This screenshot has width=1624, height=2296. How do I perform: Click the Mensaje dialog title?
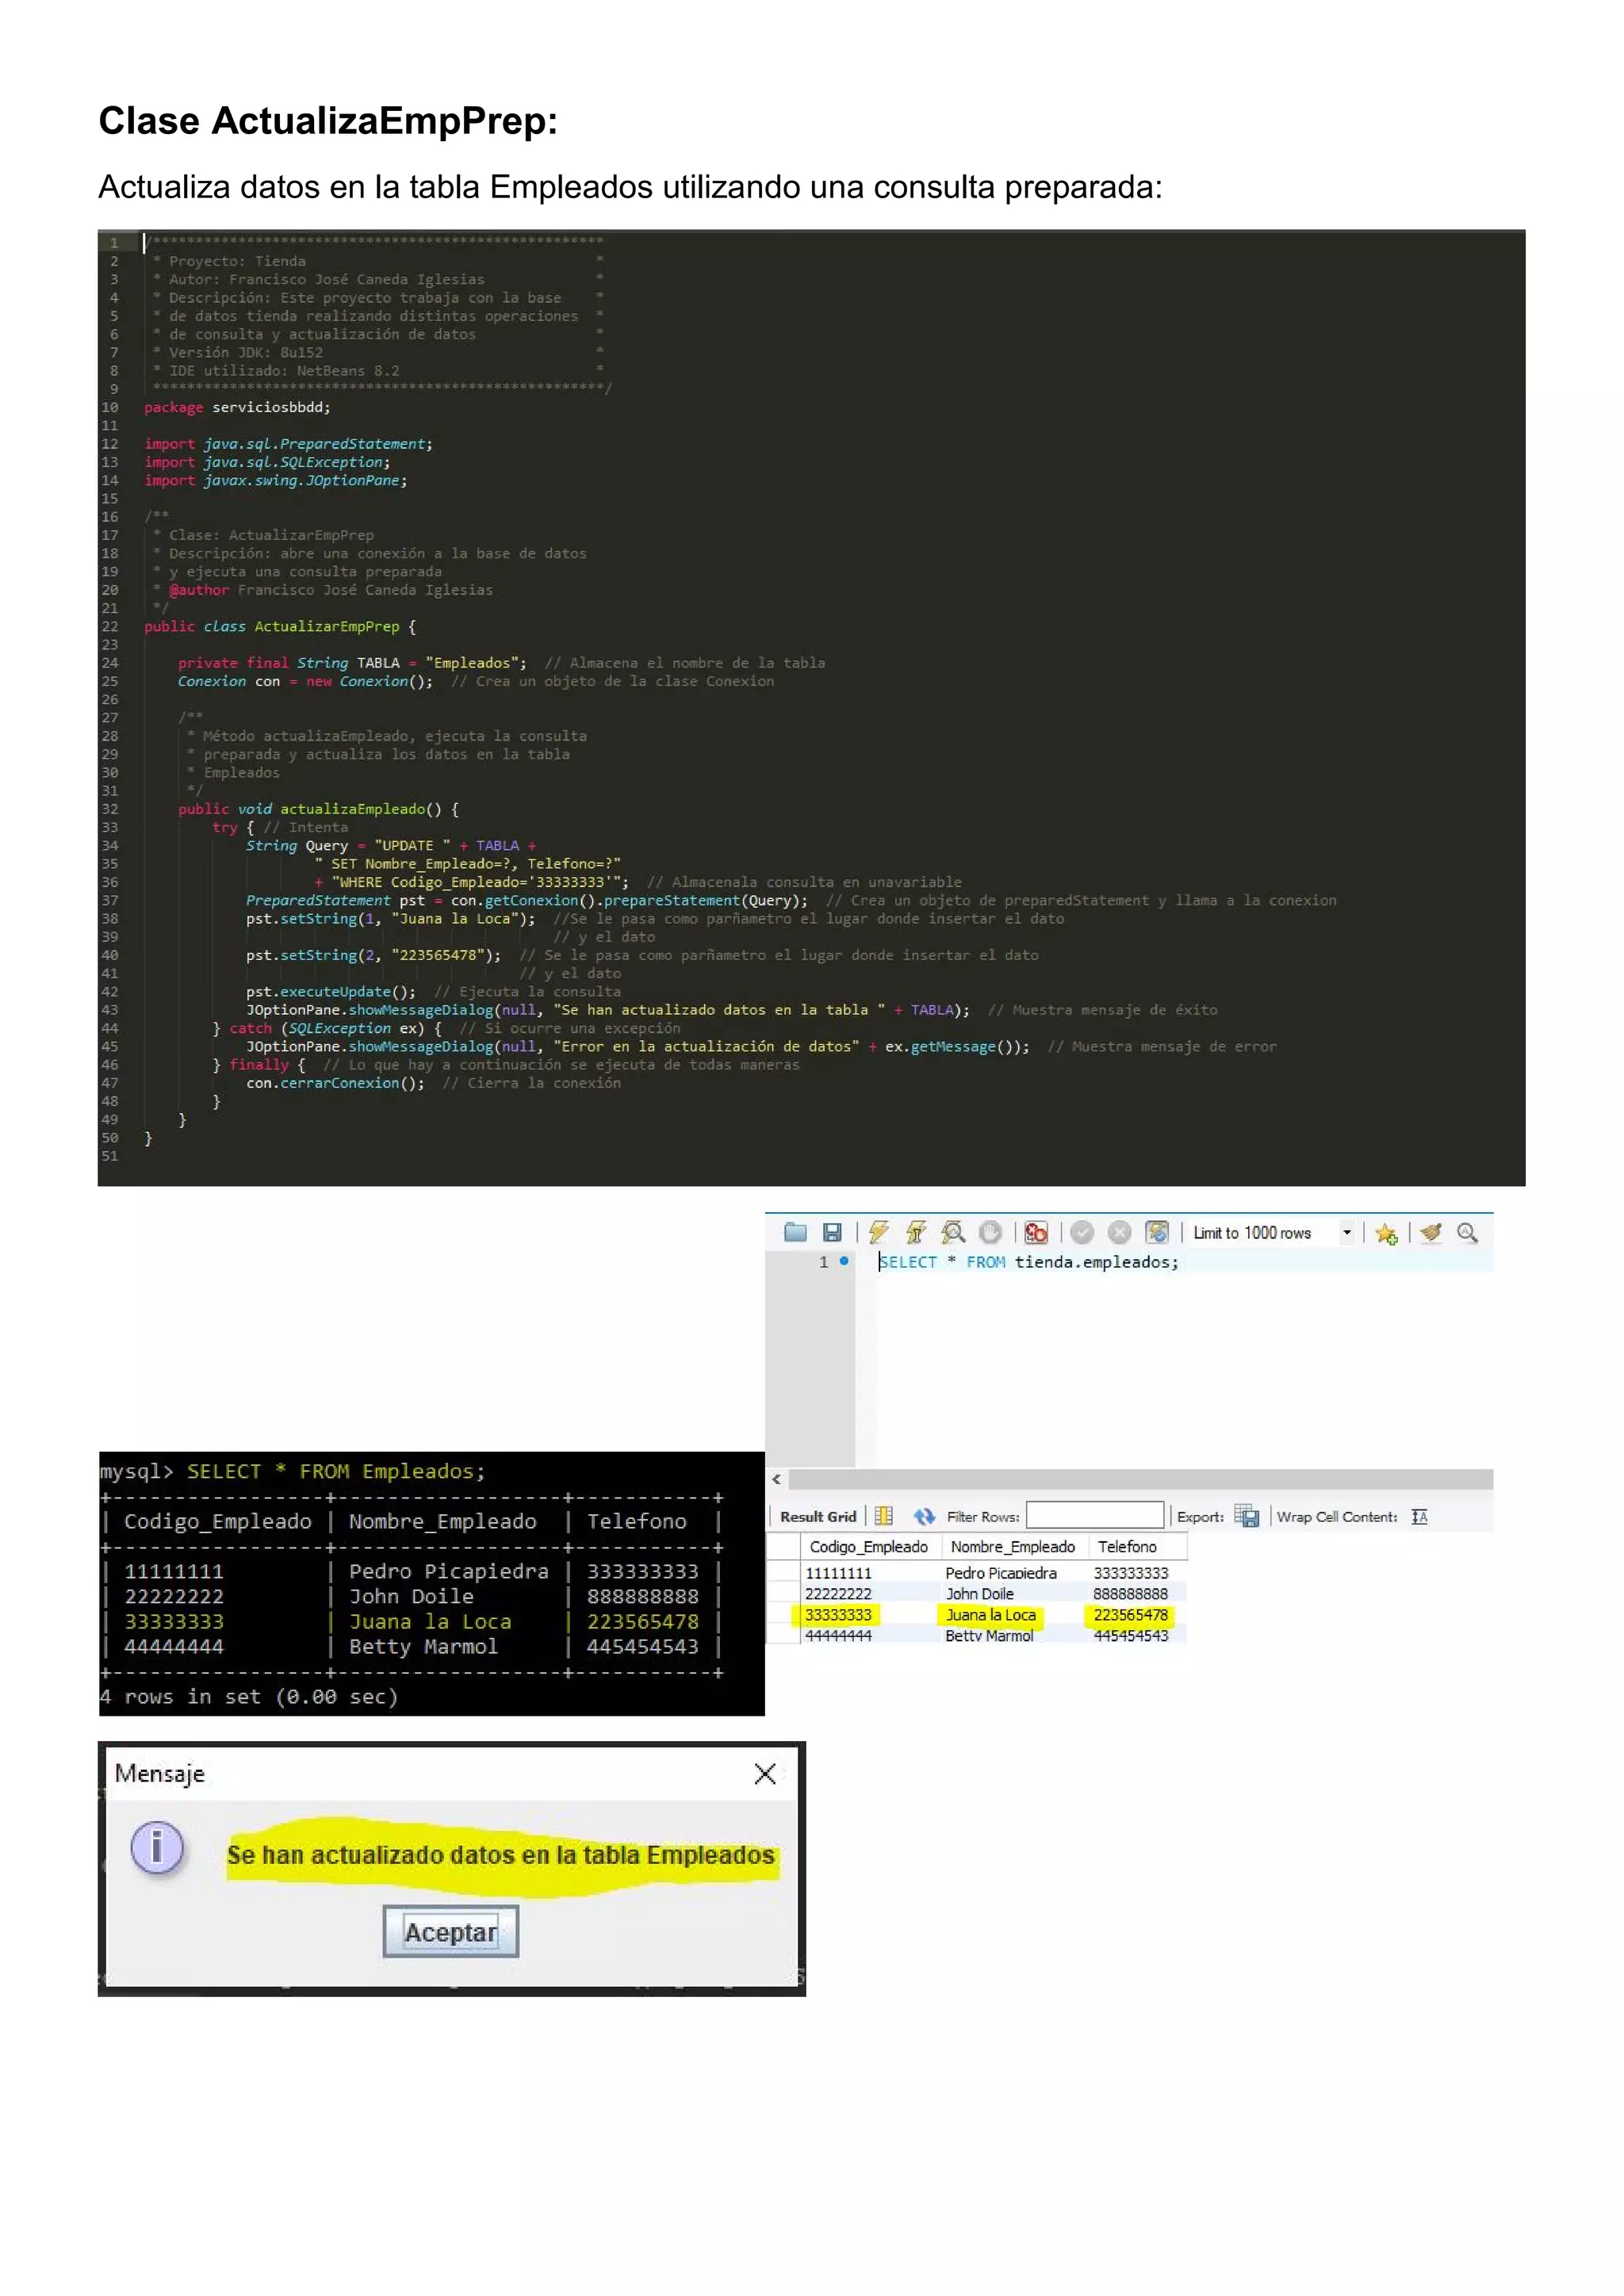click(x=160, y=1773)
